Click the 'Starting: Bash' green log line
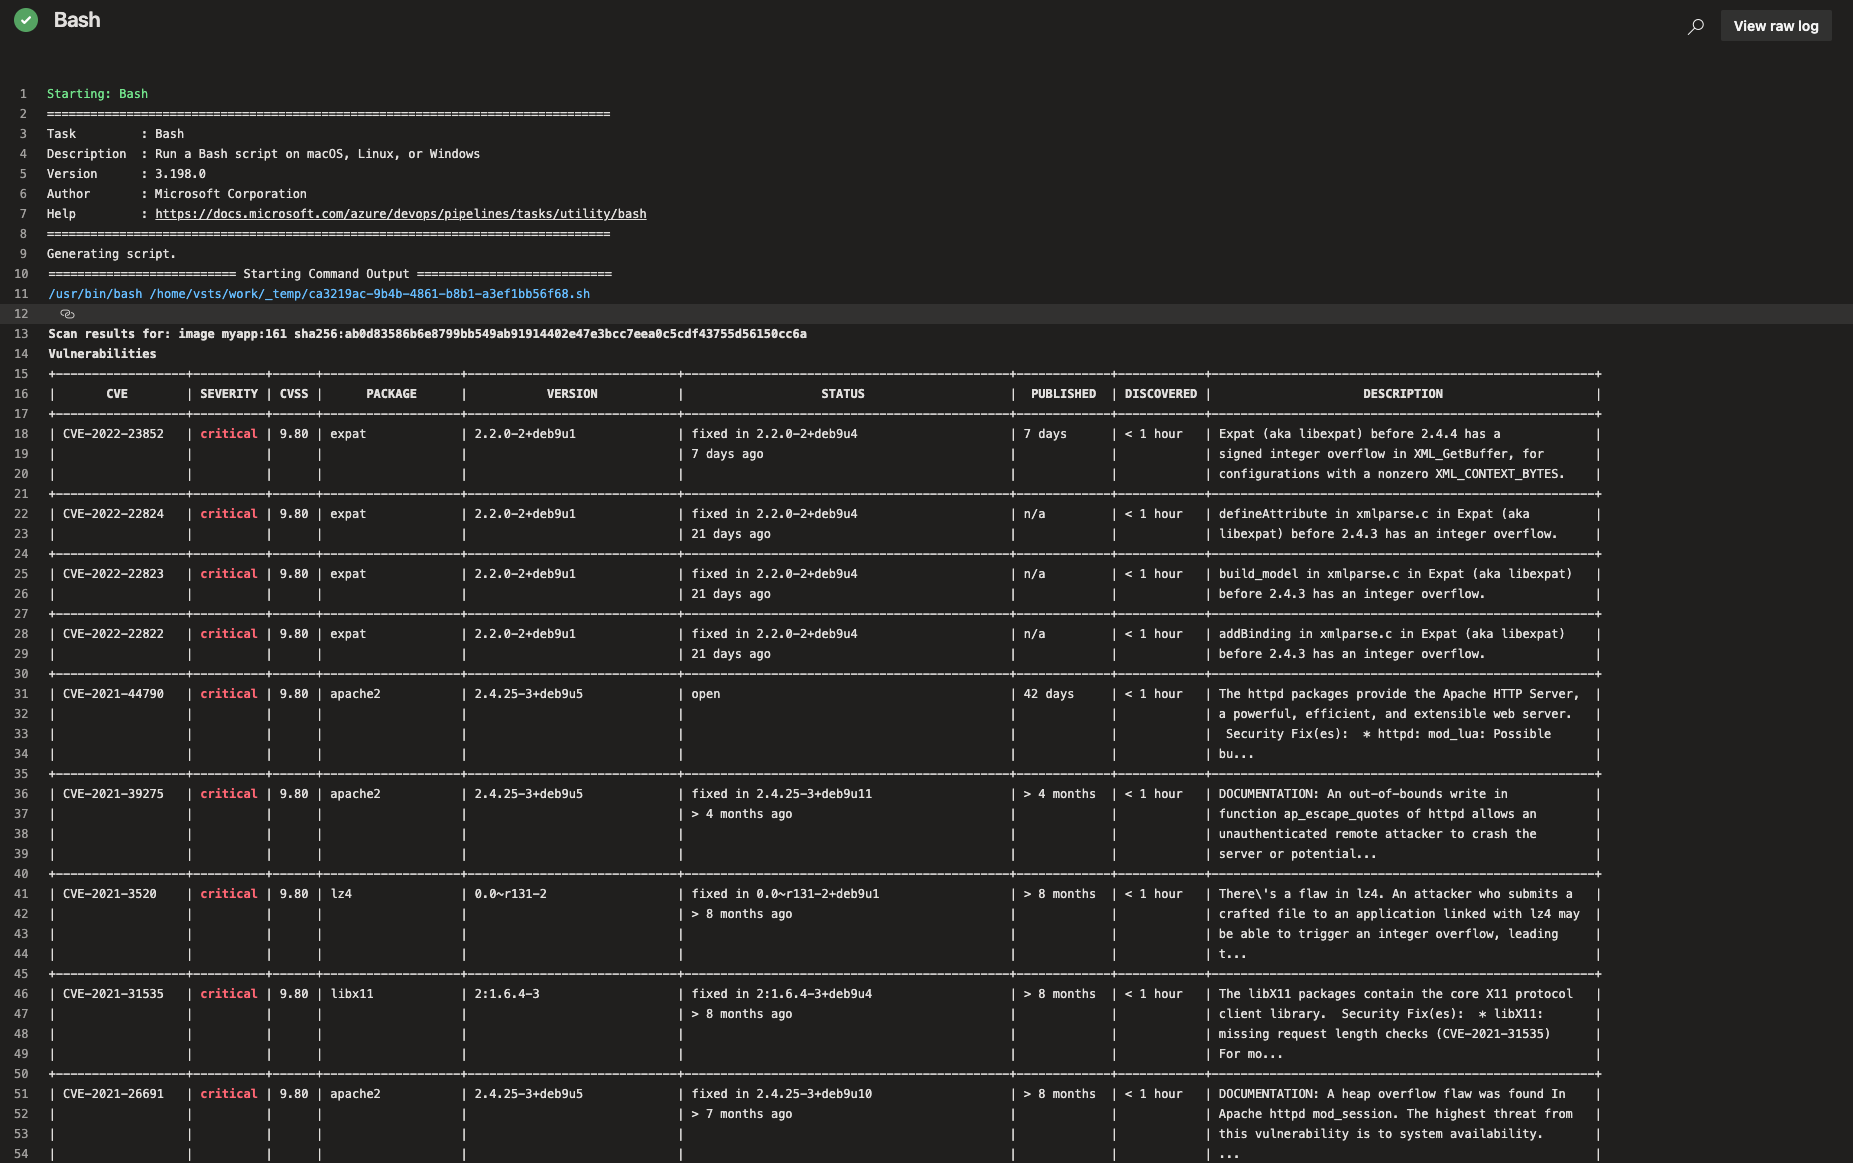The width and height of the screenshot is (1853, 1163). (97, 94)
